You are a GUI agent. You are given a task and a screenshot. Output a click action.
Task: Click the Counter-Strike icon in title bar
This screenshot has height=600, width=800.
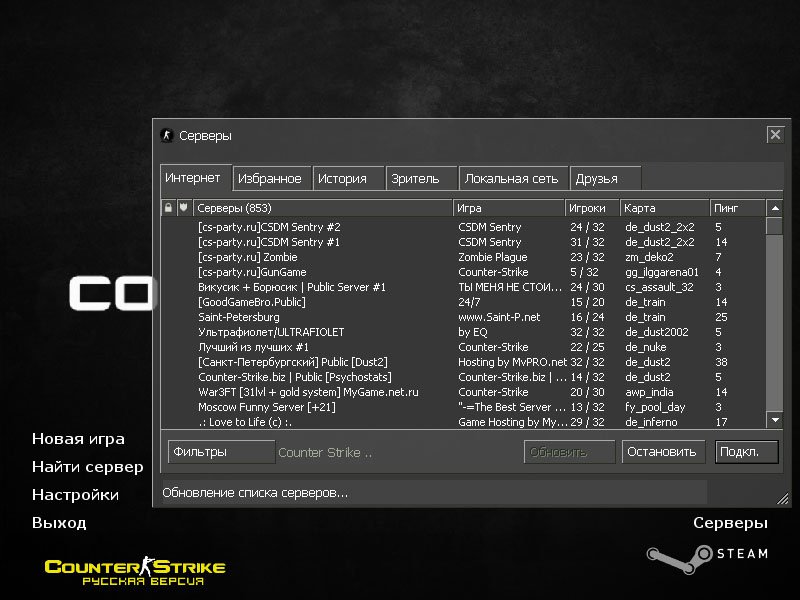pos(167,135)
